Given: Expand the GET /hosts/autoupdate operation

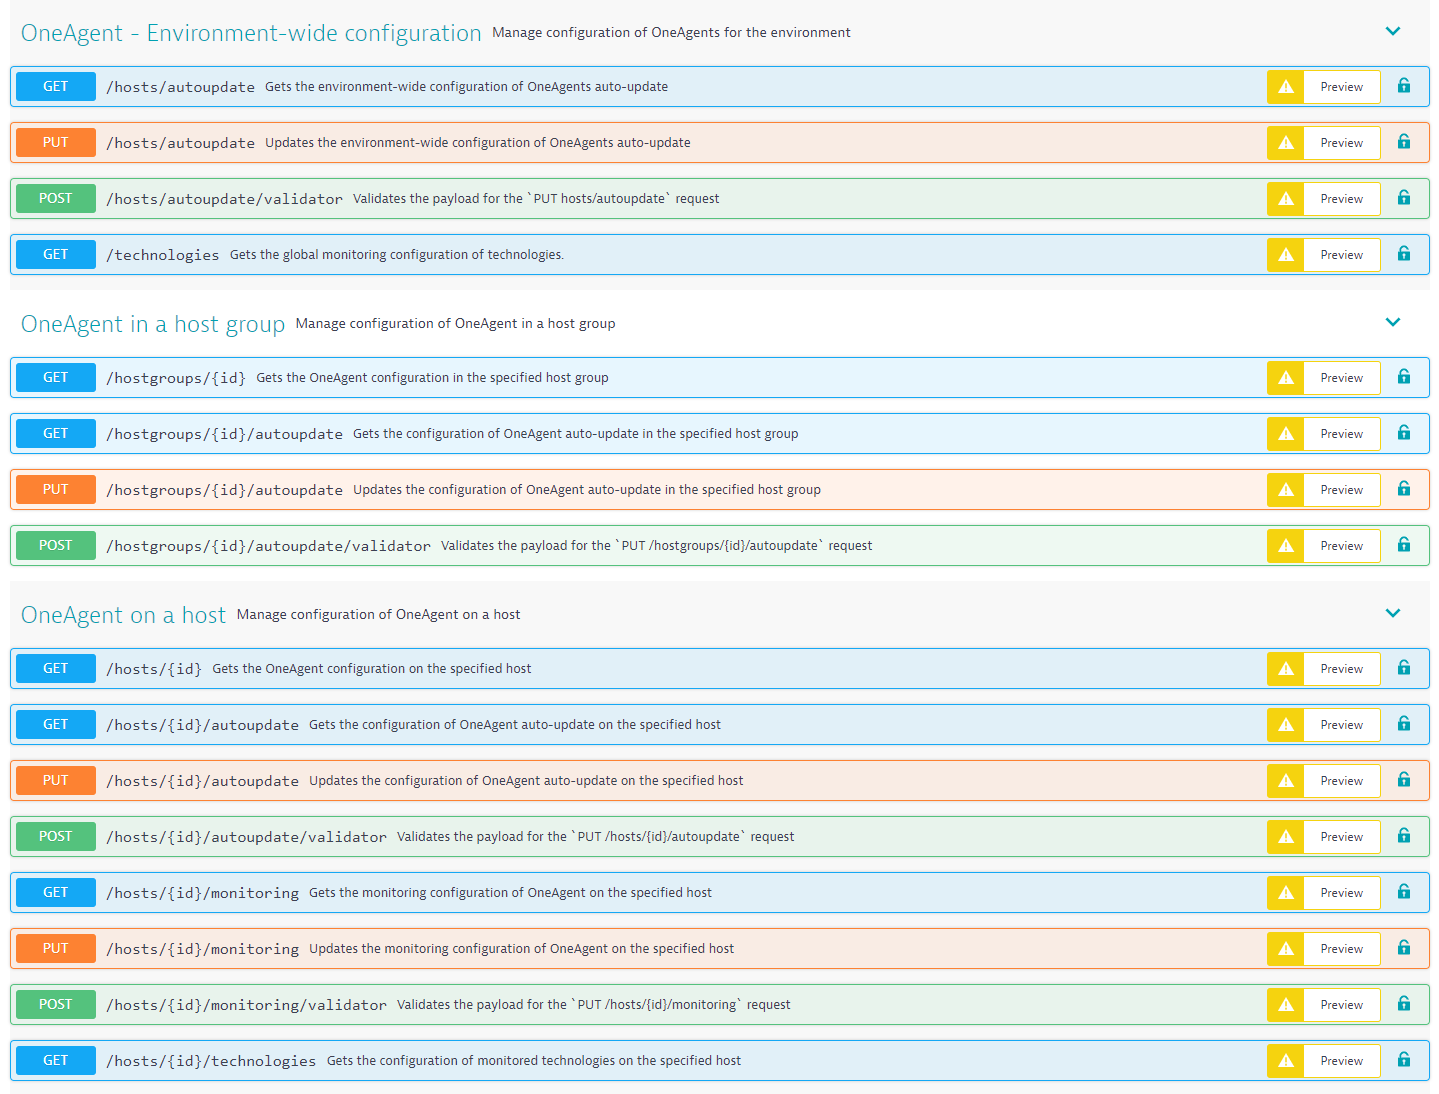Looking at the screenshot, I should [719, 87].
